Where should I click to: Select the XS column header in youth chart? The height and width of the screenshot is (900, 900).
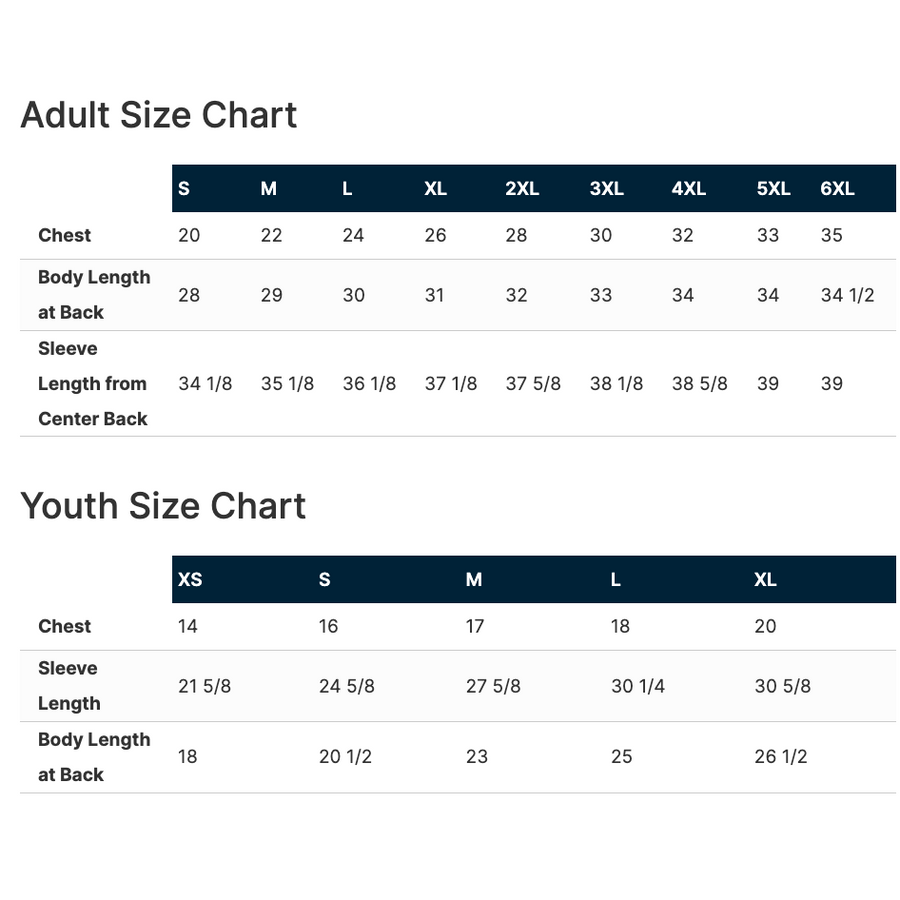190,579
